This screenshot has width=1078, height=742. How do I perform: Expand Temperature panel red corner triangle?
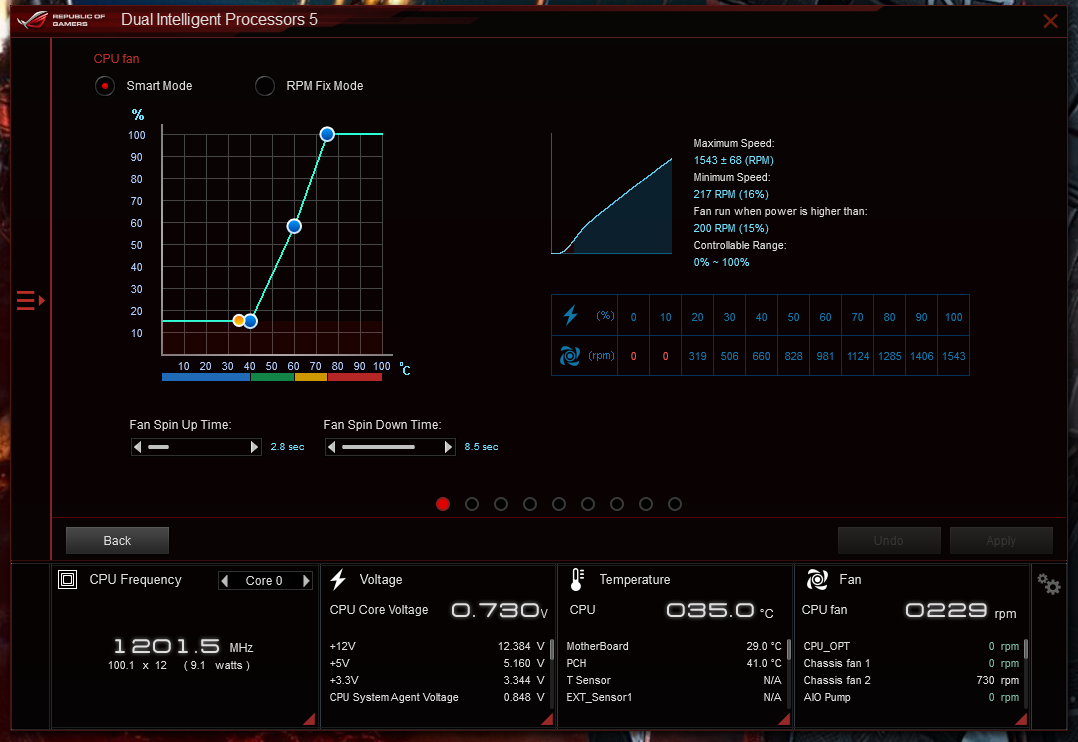[784, 720]
